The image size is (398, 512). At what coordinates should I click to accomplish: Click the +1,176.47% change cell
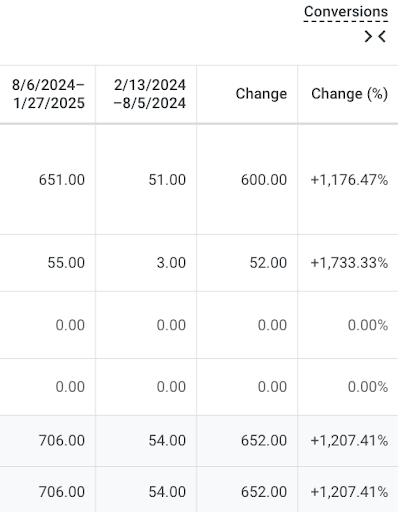349,180
